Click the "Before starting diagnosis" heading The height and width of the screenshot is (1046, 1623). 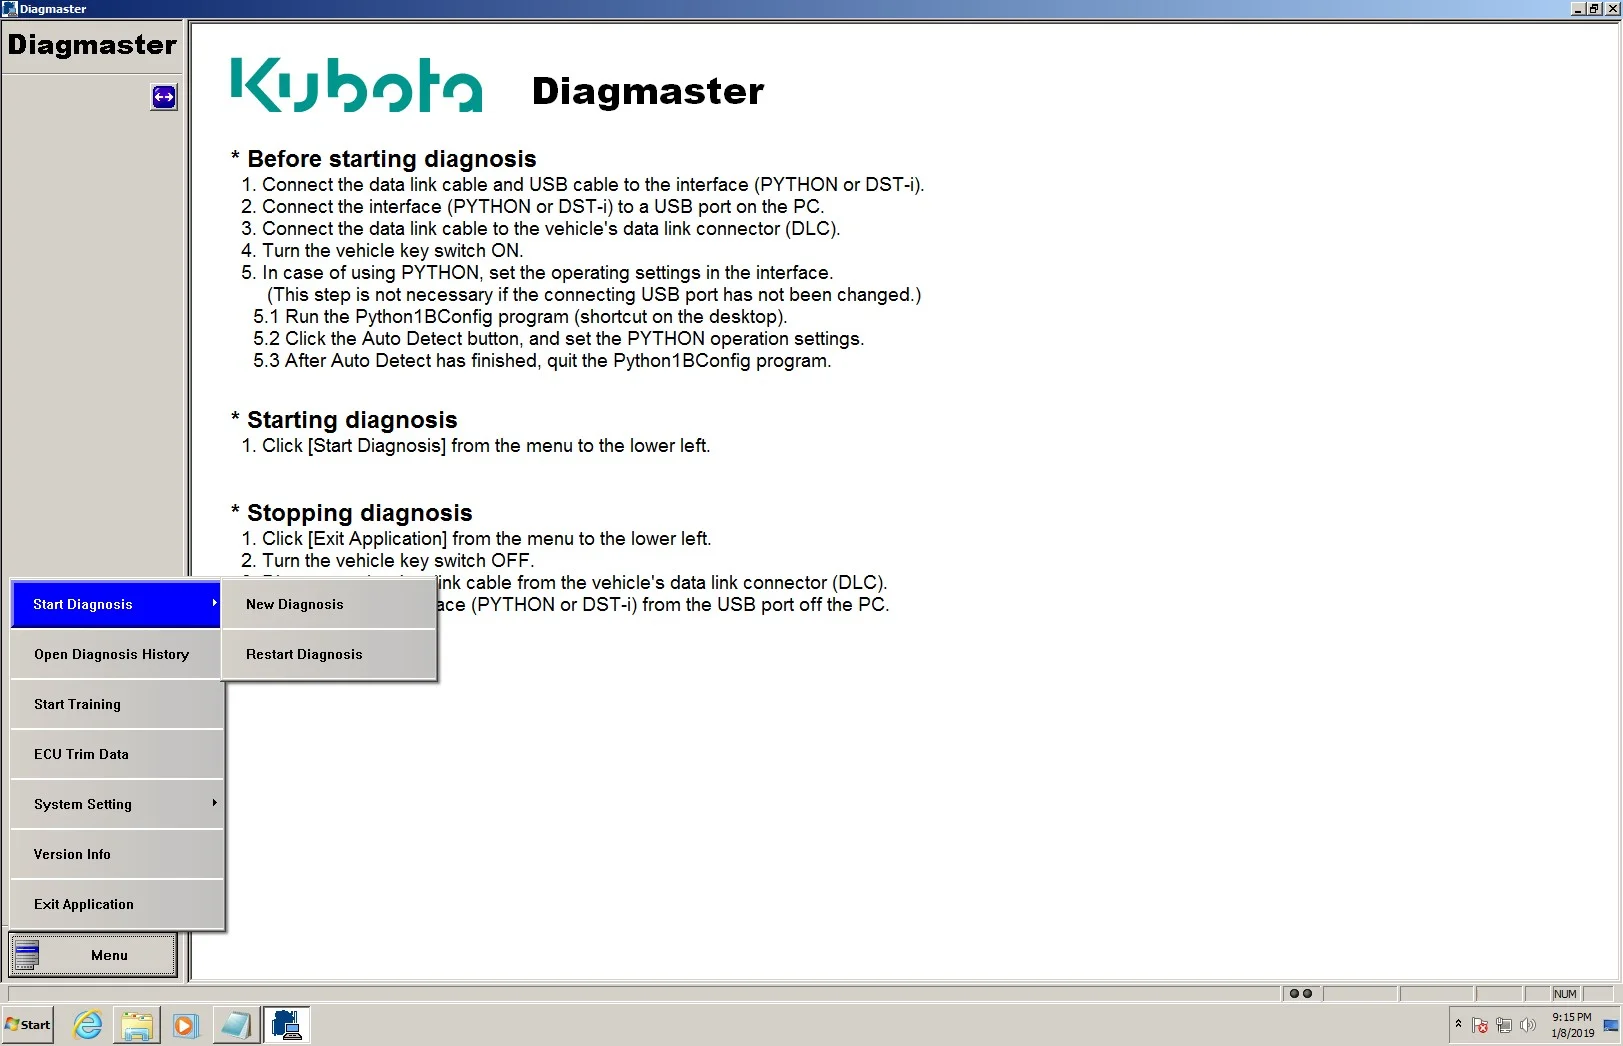pyautogui.click(x=391, y=159)
